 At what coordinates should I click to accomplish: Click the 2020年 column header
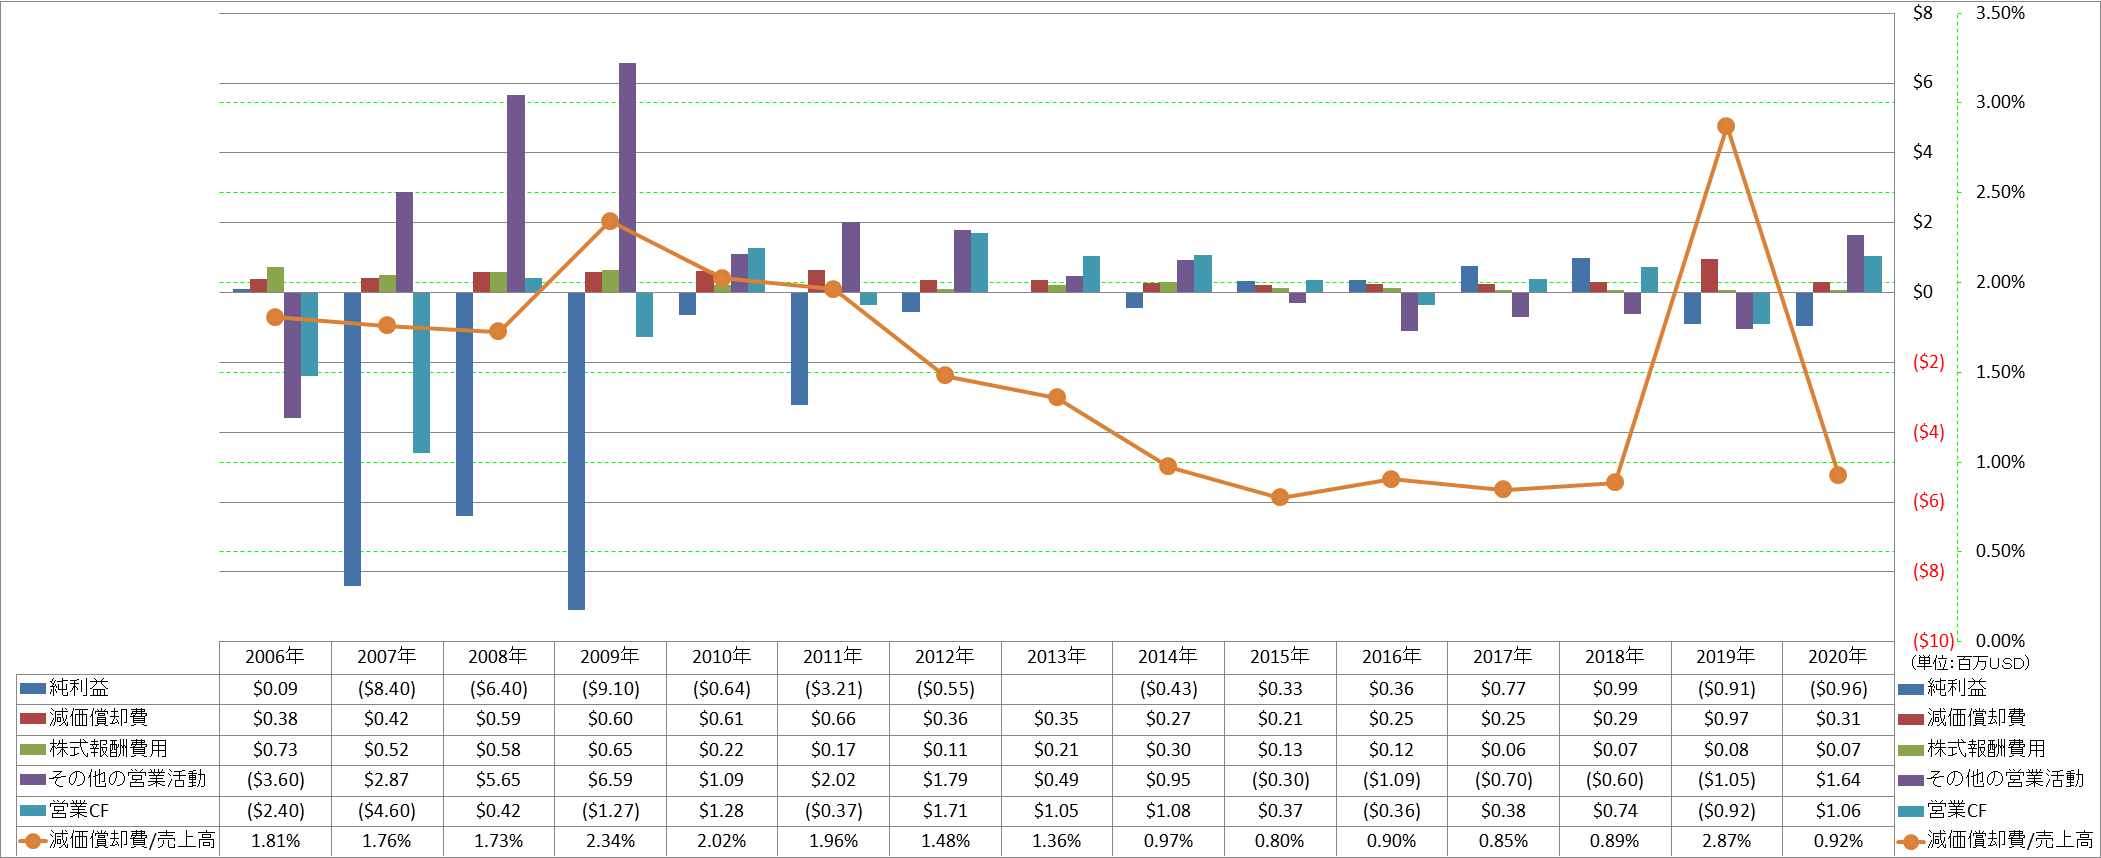point(1837,657)
